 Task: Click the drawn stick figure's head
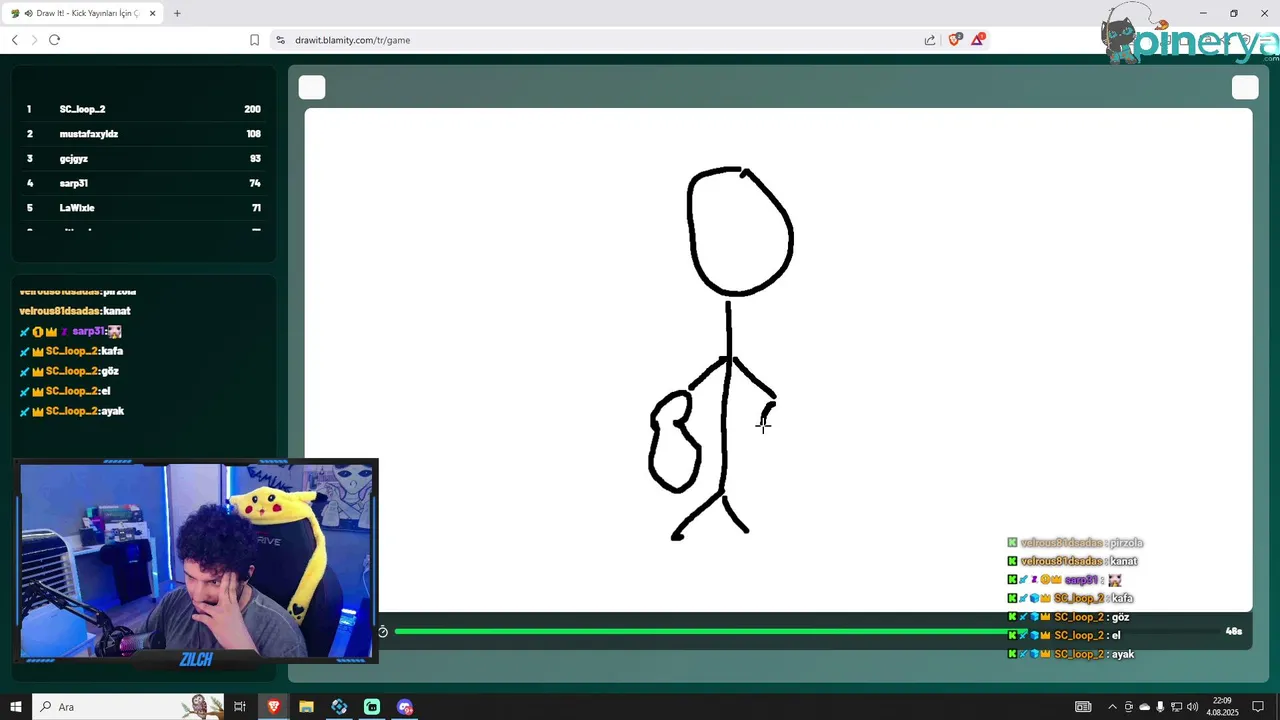tap(740, 231)
